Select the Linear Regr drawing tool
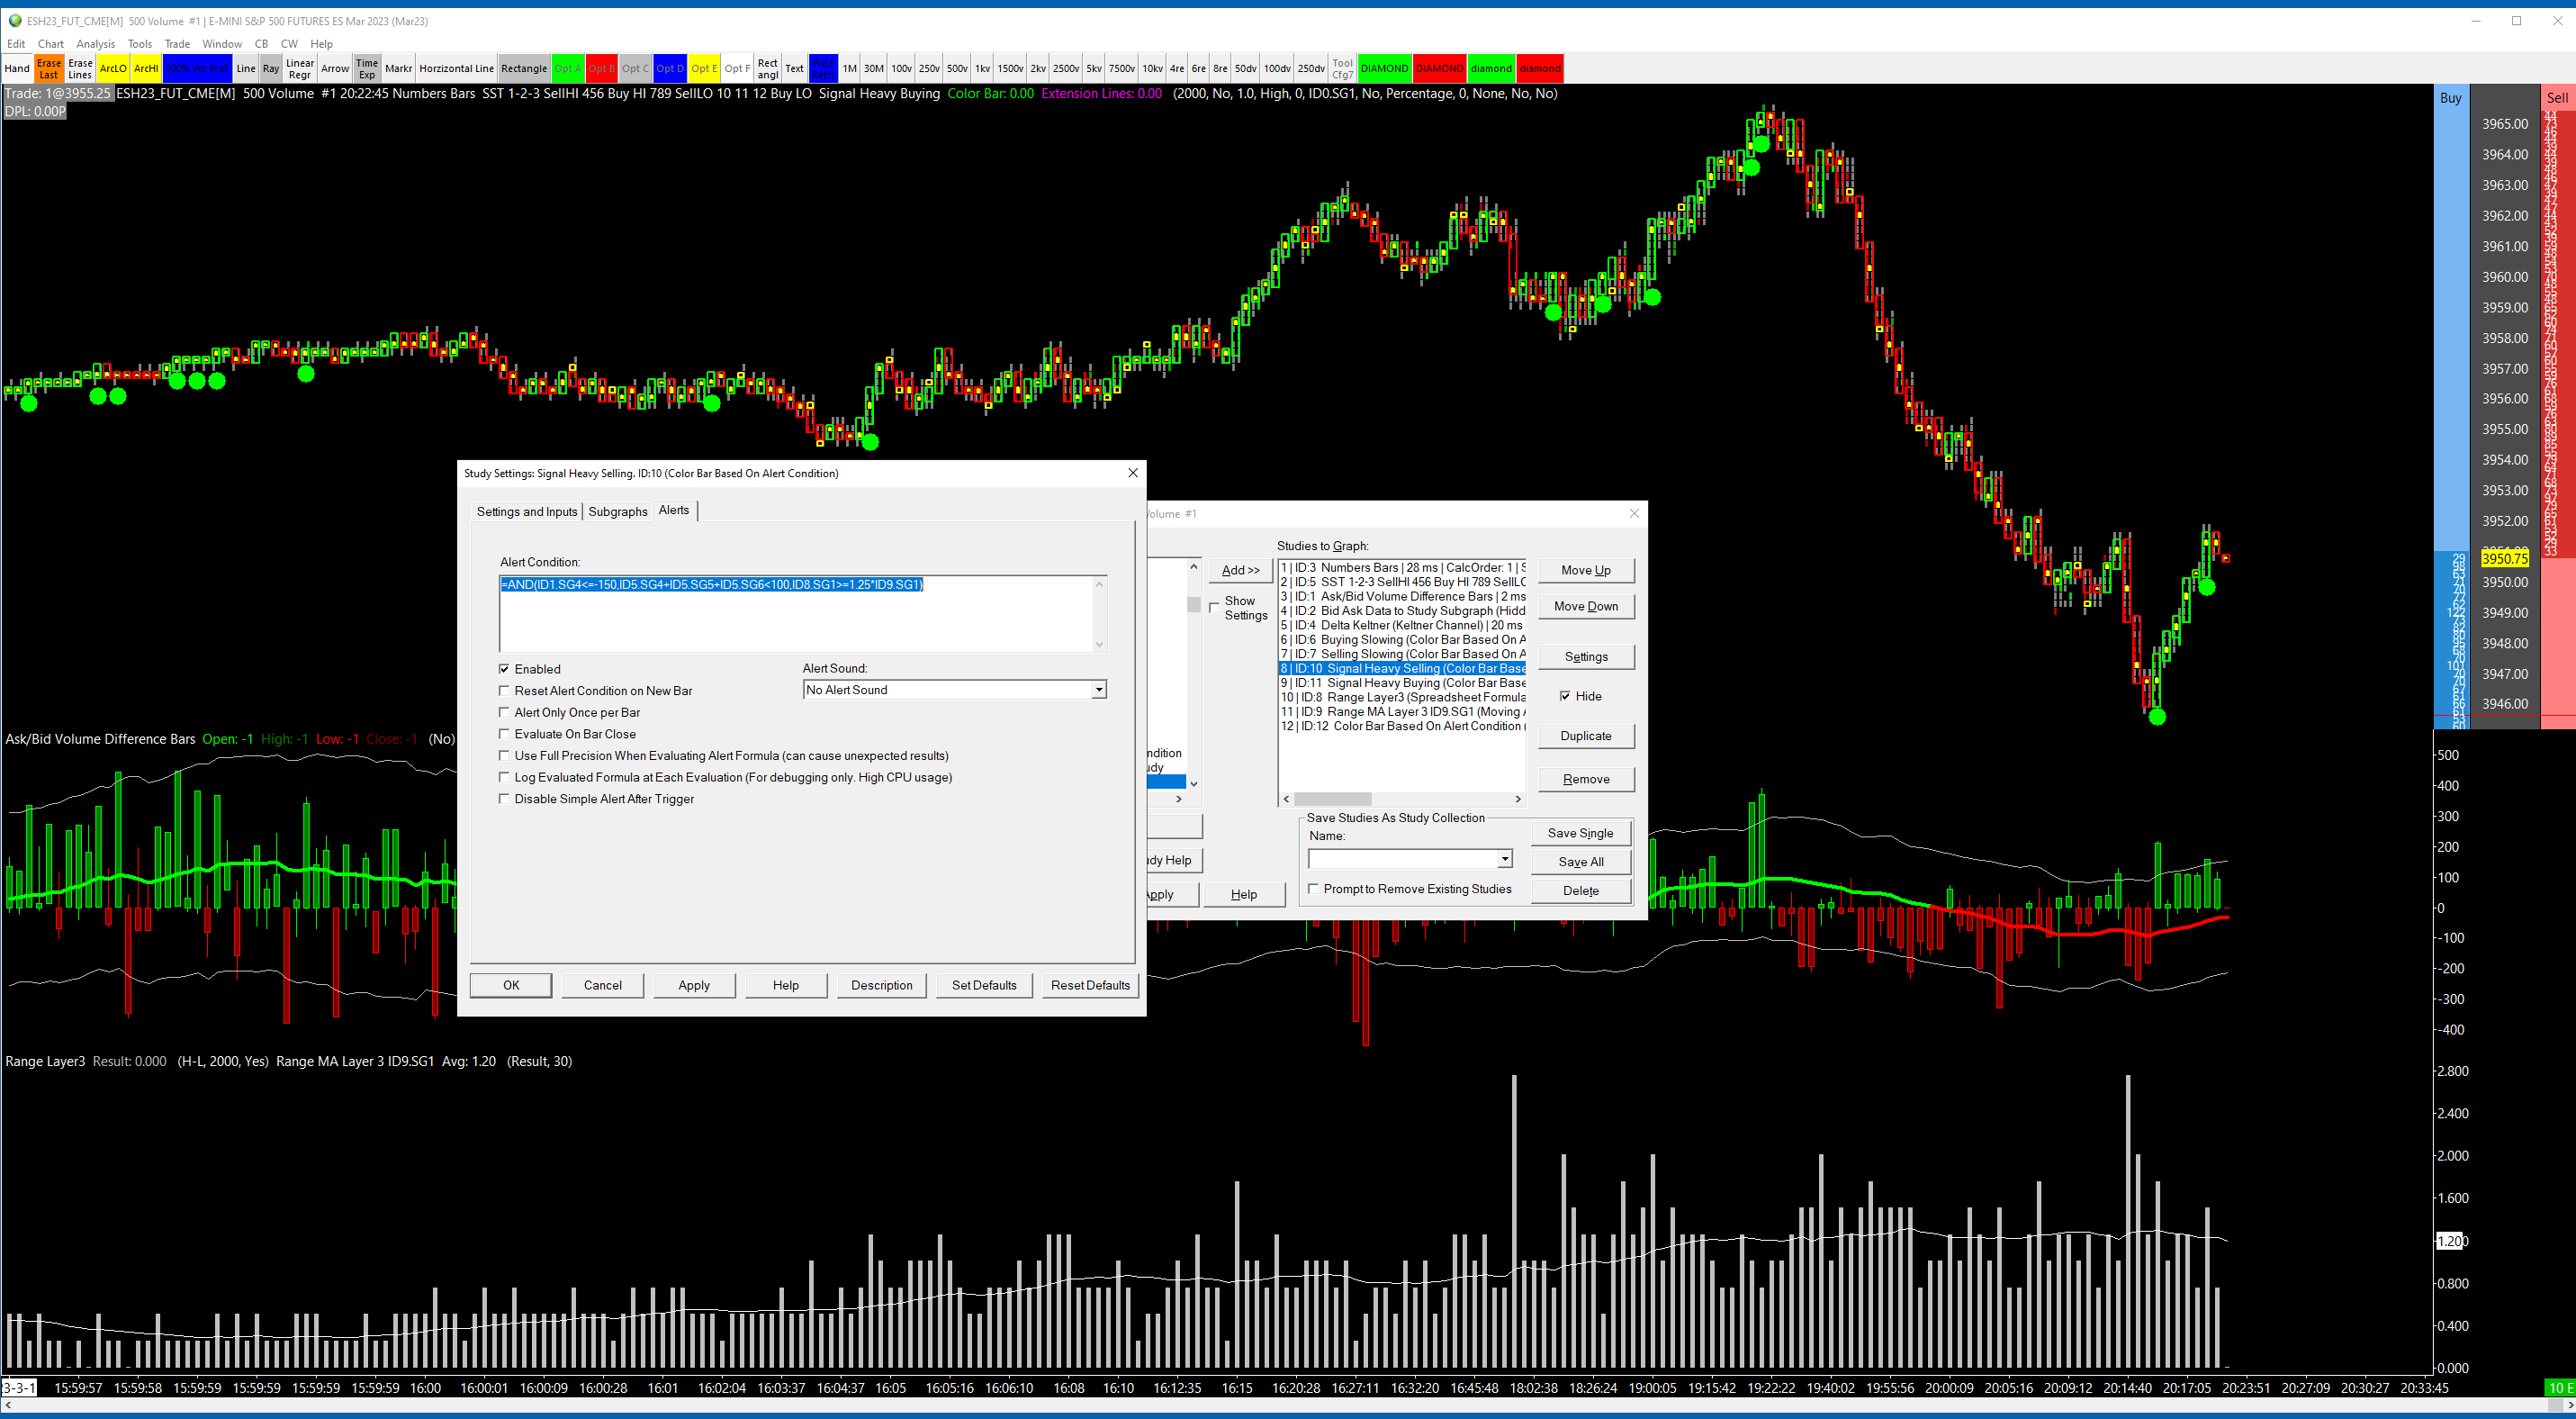This screenshot has width=2576, height=1419. click(x=299, y=69)
